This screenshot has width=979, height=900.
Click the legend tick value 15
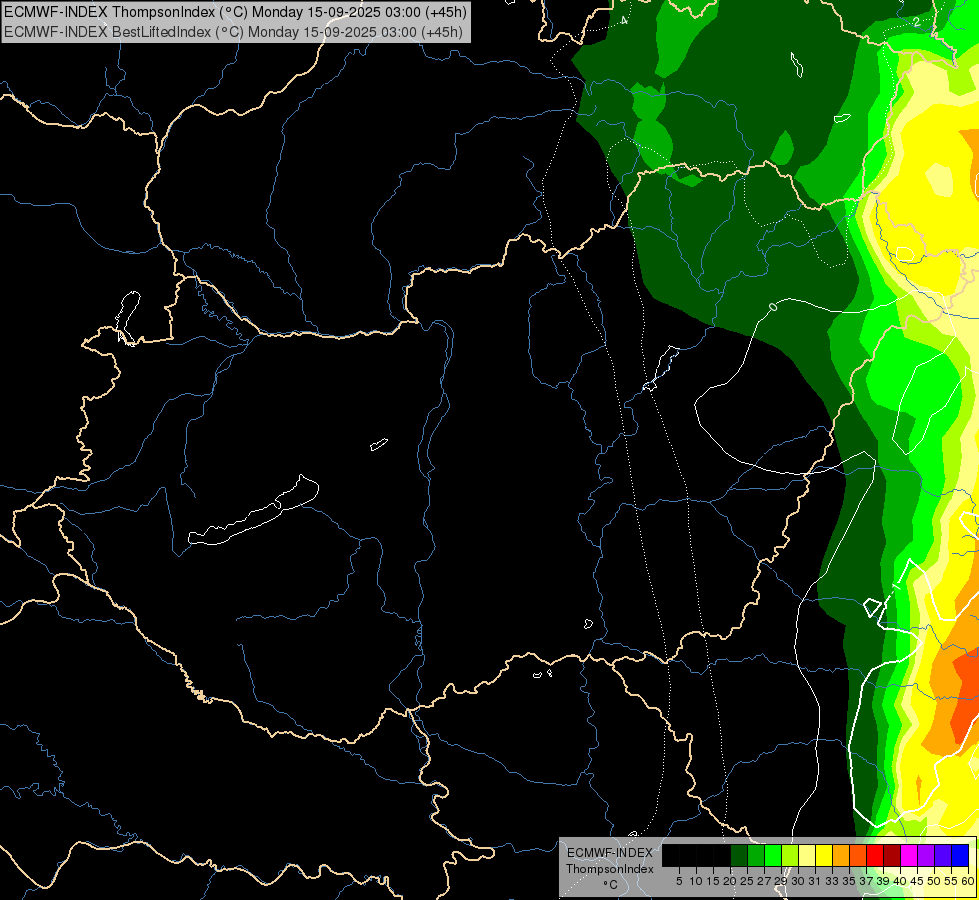pyautogui.click(x=713, y=881)
